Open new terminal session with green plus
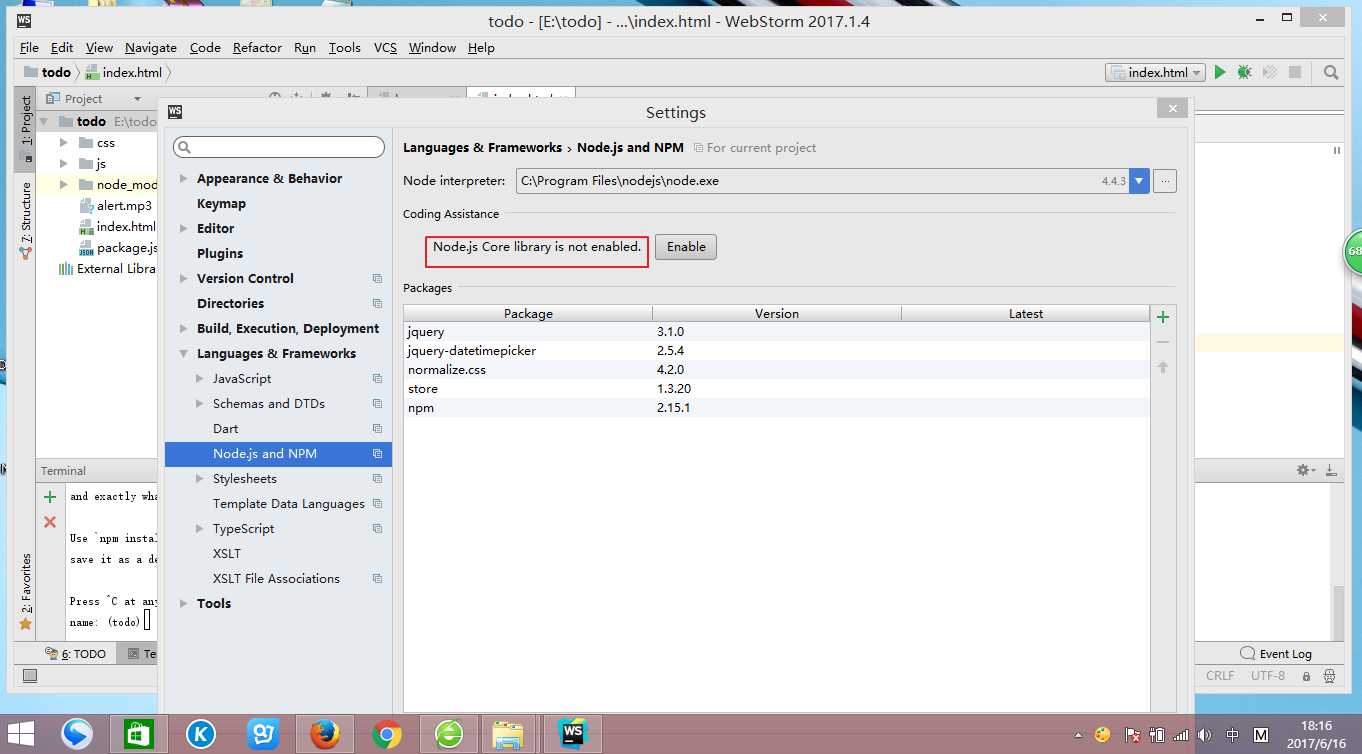The image size is (1362, 754). (50, 497)
